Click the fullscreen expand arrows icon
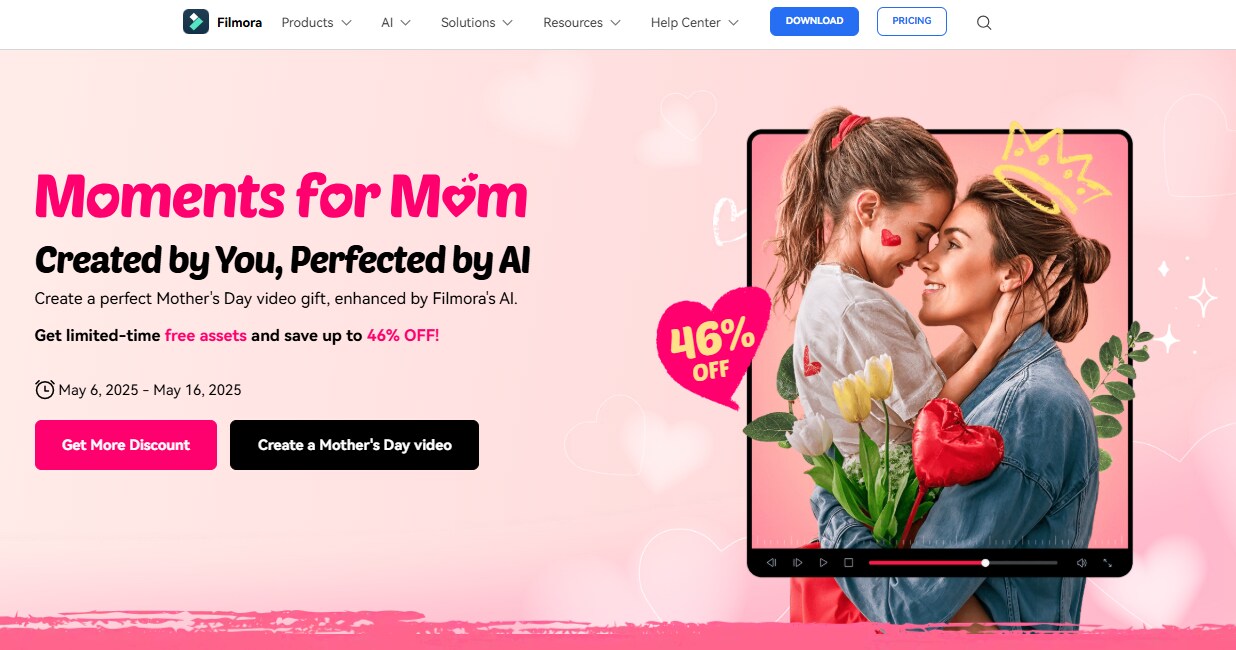The width and height of the screenshot is (1236, 650). (x=1107, y=563)
